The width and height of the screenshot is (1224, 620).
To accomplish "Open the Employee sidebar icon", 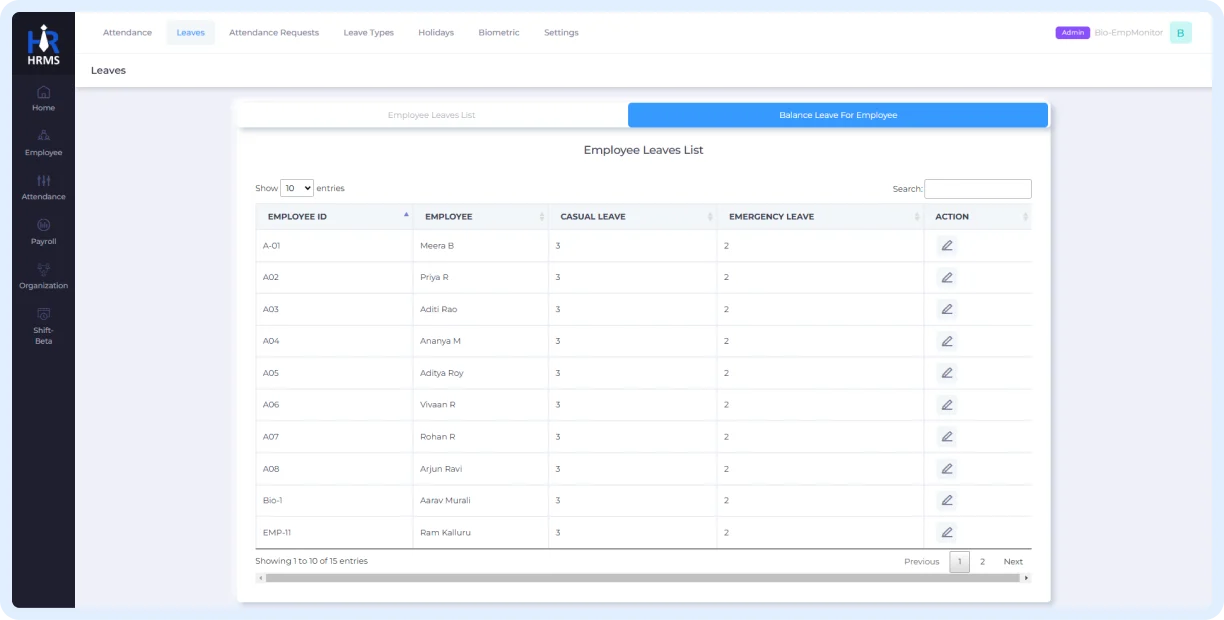I will pos(43,142).
